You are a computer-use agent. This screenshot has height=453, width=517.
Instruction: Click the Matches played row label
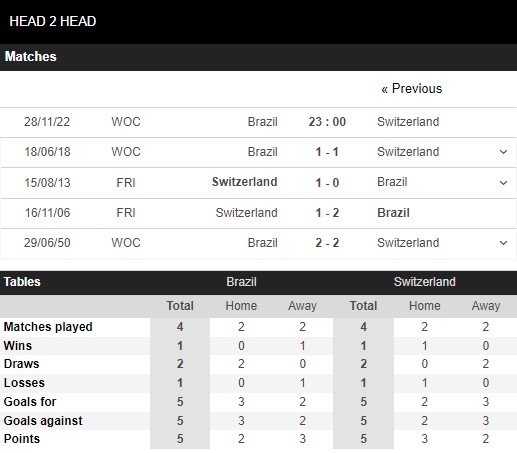[48, 327]
